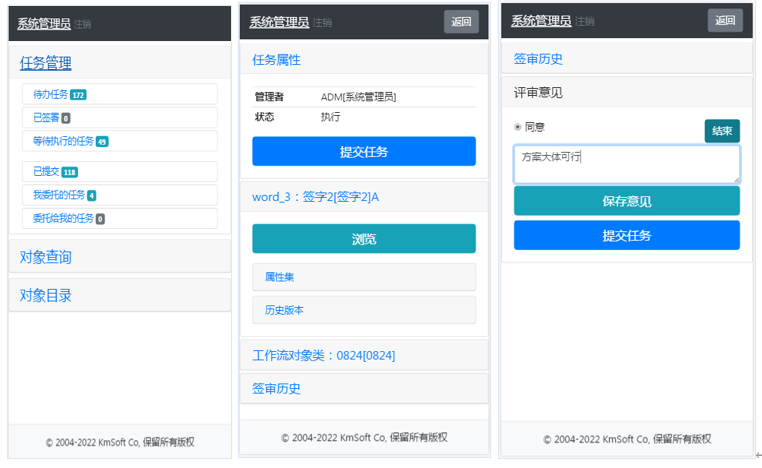Click the 保存意见 button
This screenshot has width=762, height=468.
626,201
